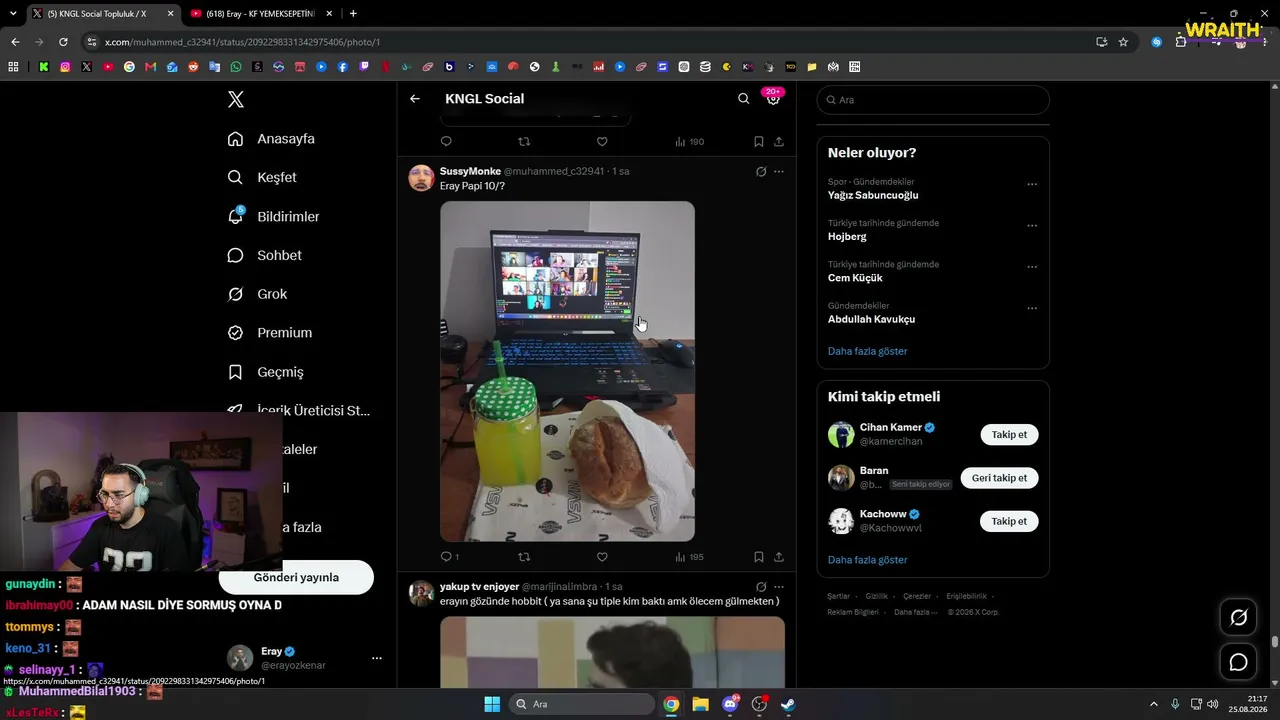Open the Facebook bookmark

pos(343,67)
